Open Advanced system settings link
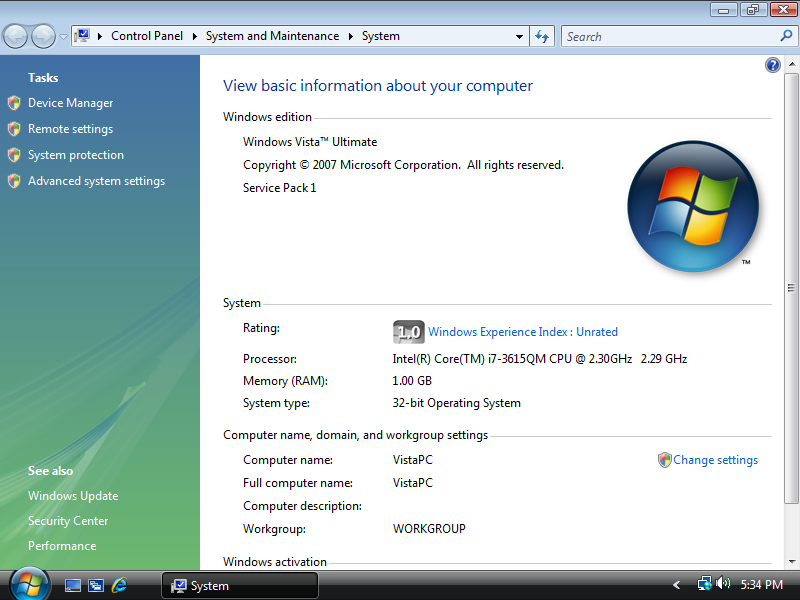Viewport: 800px width, 600px height. click(x=96, y=181)
